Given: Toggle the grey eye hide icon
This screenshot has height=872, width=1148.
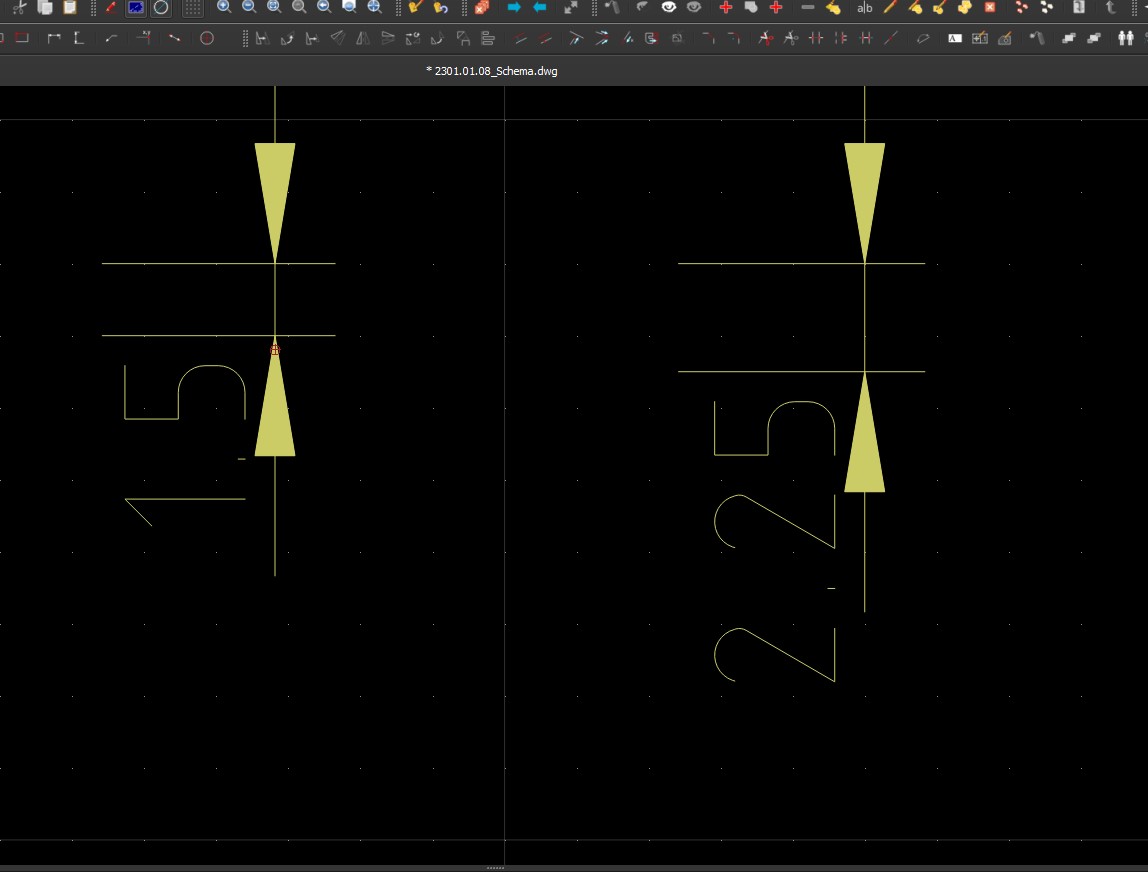Looking at the screenshot, I should tap(693, 7).
